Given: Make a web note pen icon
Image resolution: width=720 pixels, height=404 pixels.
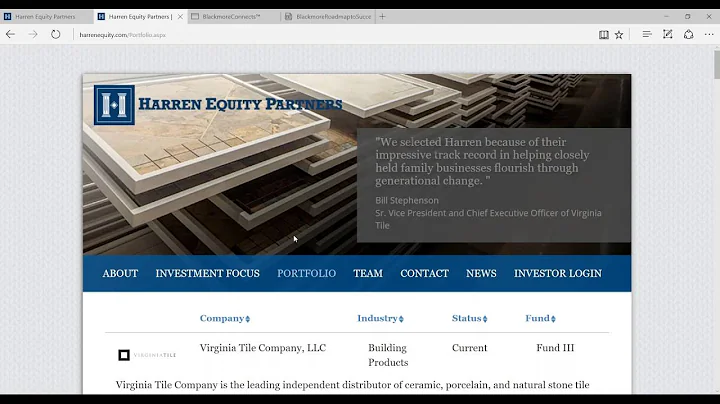Looking at the screenshot, I should (668, 34).
